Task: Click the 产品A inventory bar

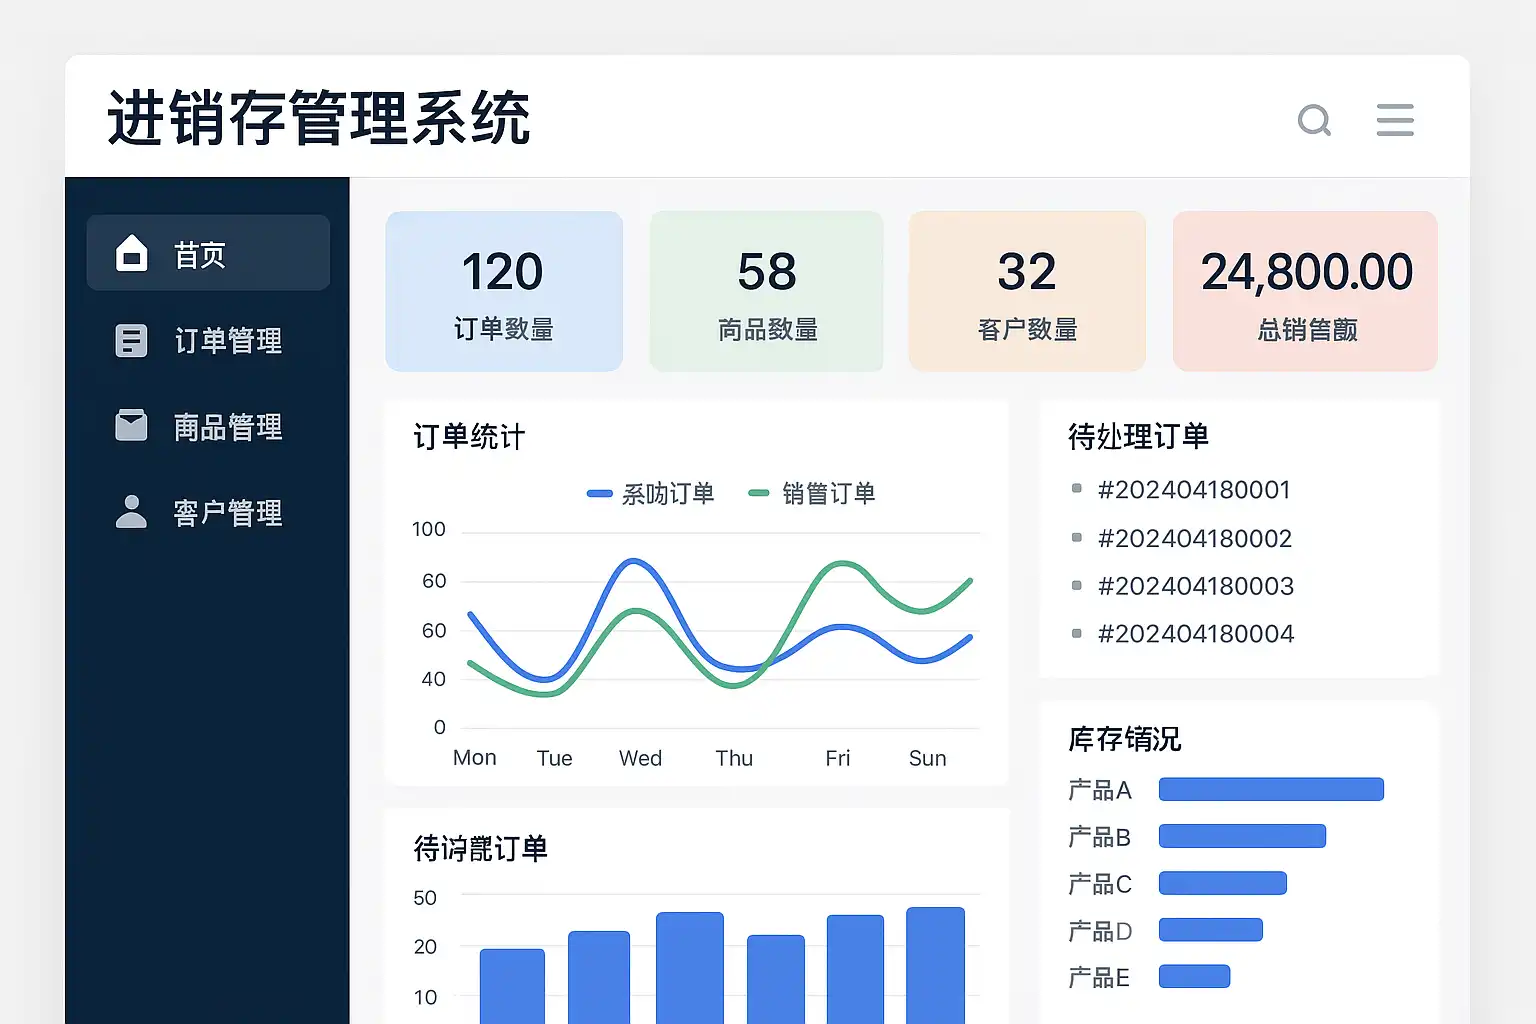Action: 1271,789
